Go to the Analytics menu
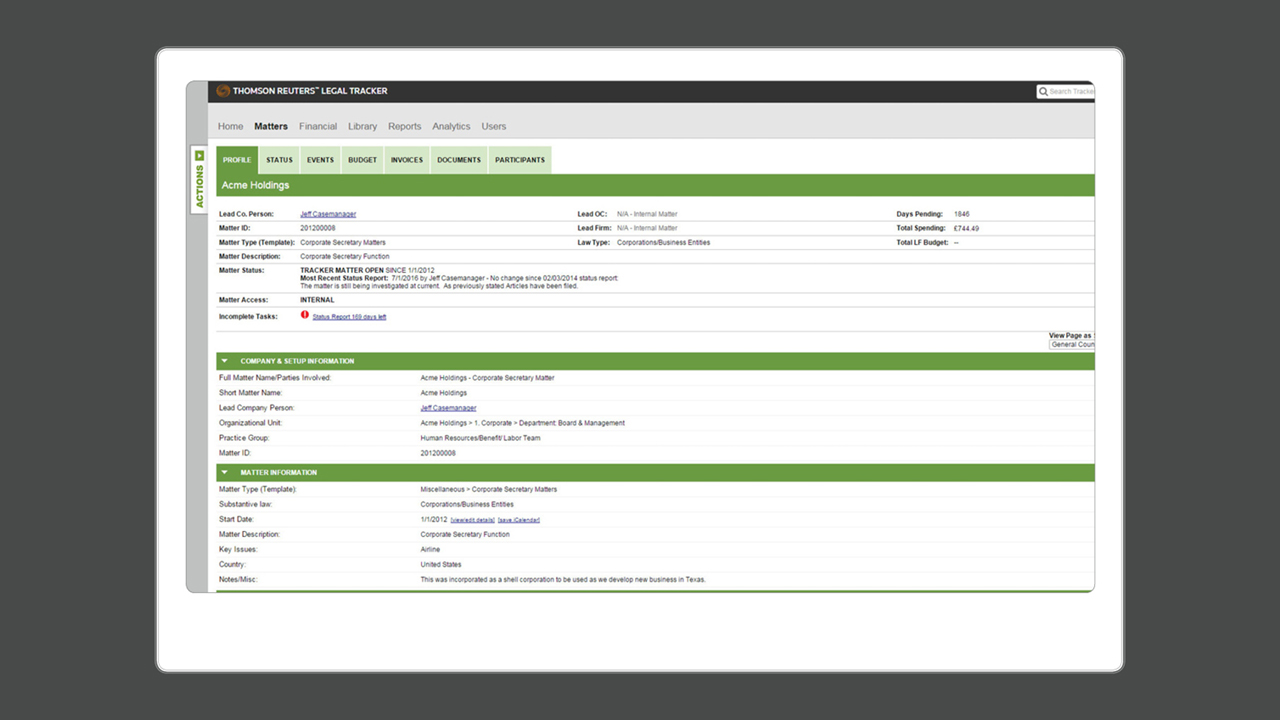1280x720 pixels. point(451,127)
